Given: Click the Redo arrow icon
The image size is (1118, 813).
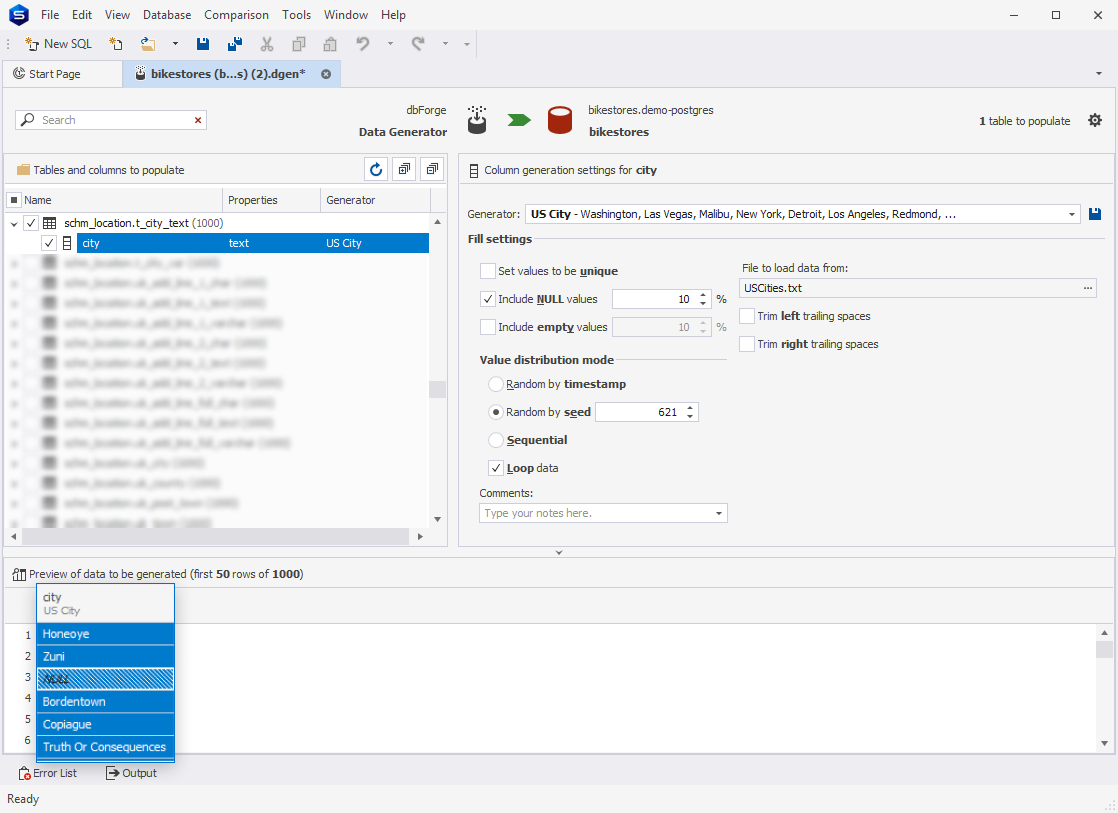Looking at the screenshot, I should point(418,44).
